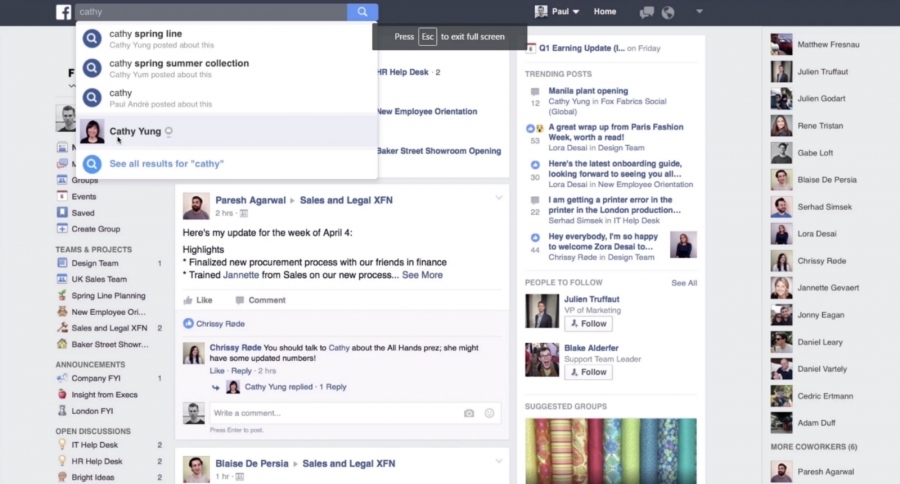Select 'cathy spring summer collection' suggestion
Image resolution: width=900 pixels, height=484 pixels.
(x=227, y=68)
